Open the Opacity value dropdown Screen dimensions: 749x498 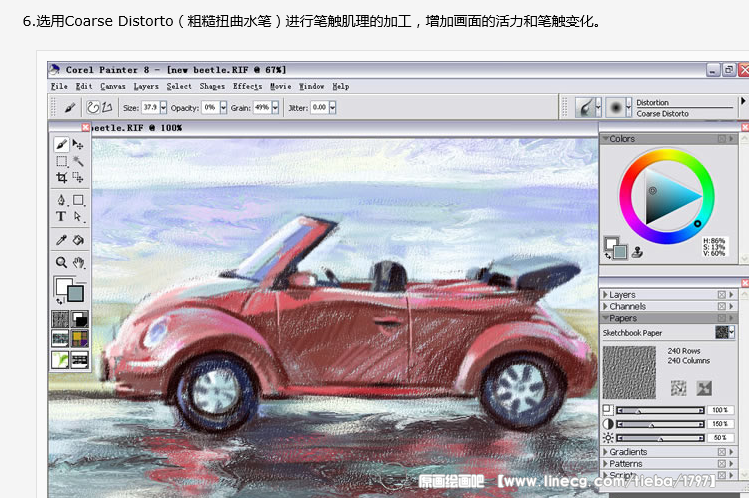[223, 107]
